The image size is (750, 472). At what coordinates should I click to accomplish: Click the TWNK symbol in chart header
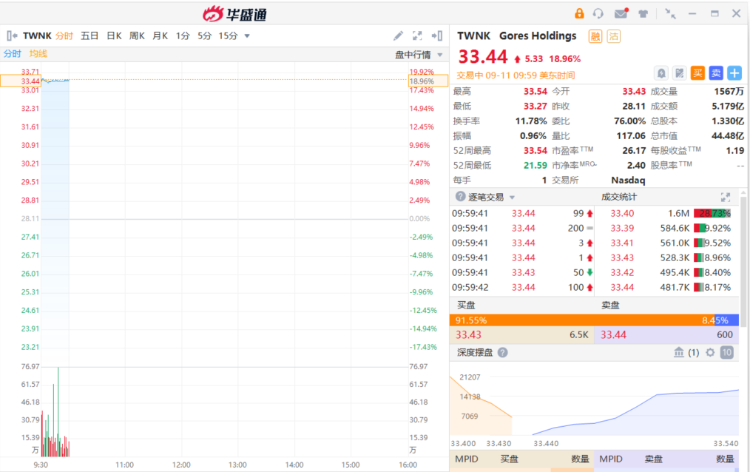point(37,36)
